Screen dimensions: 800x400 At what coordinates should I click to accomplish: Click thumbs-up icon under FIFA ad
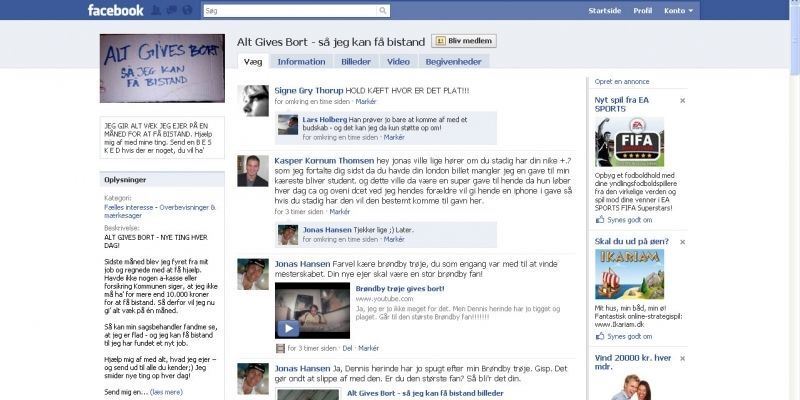coord(600,219)
